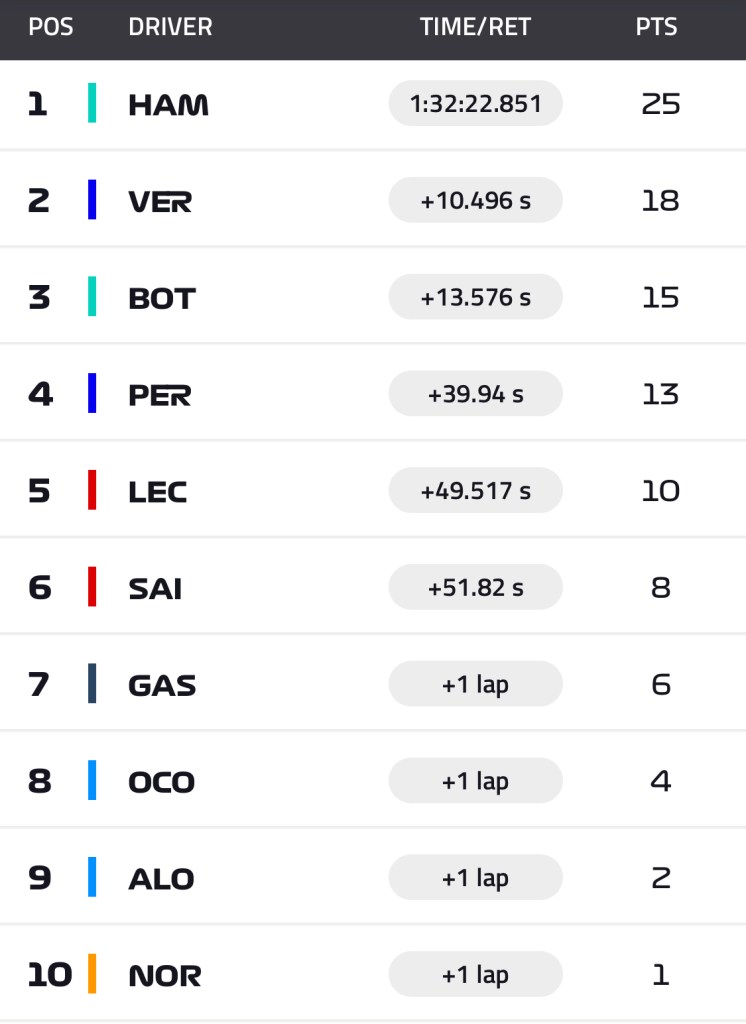Click HAM's winning time 1:32:22.851
Screen dimensions: 746x1024
click(x=475, y=104)
